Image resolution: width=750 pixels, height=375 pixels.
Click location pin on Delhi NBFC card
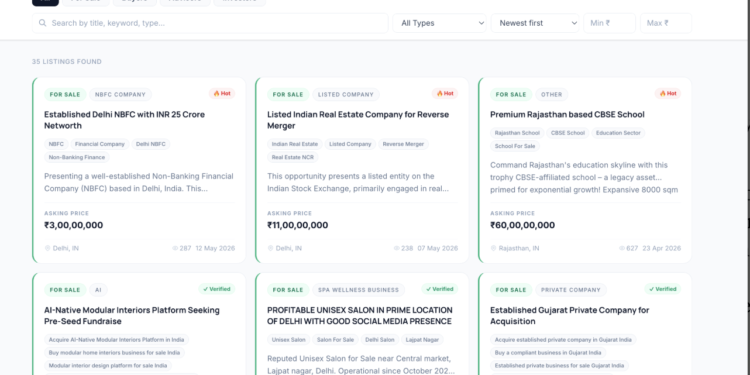pyautogui.click(x=47, y=248)
